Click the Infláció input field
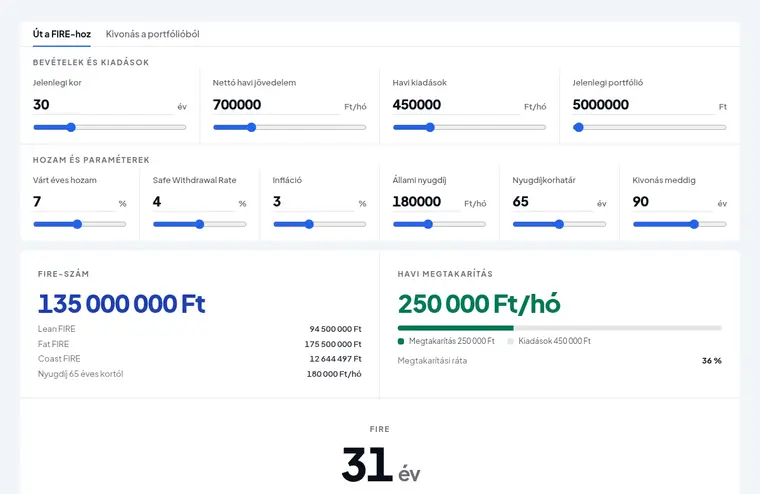 click(x=313, y=202)
